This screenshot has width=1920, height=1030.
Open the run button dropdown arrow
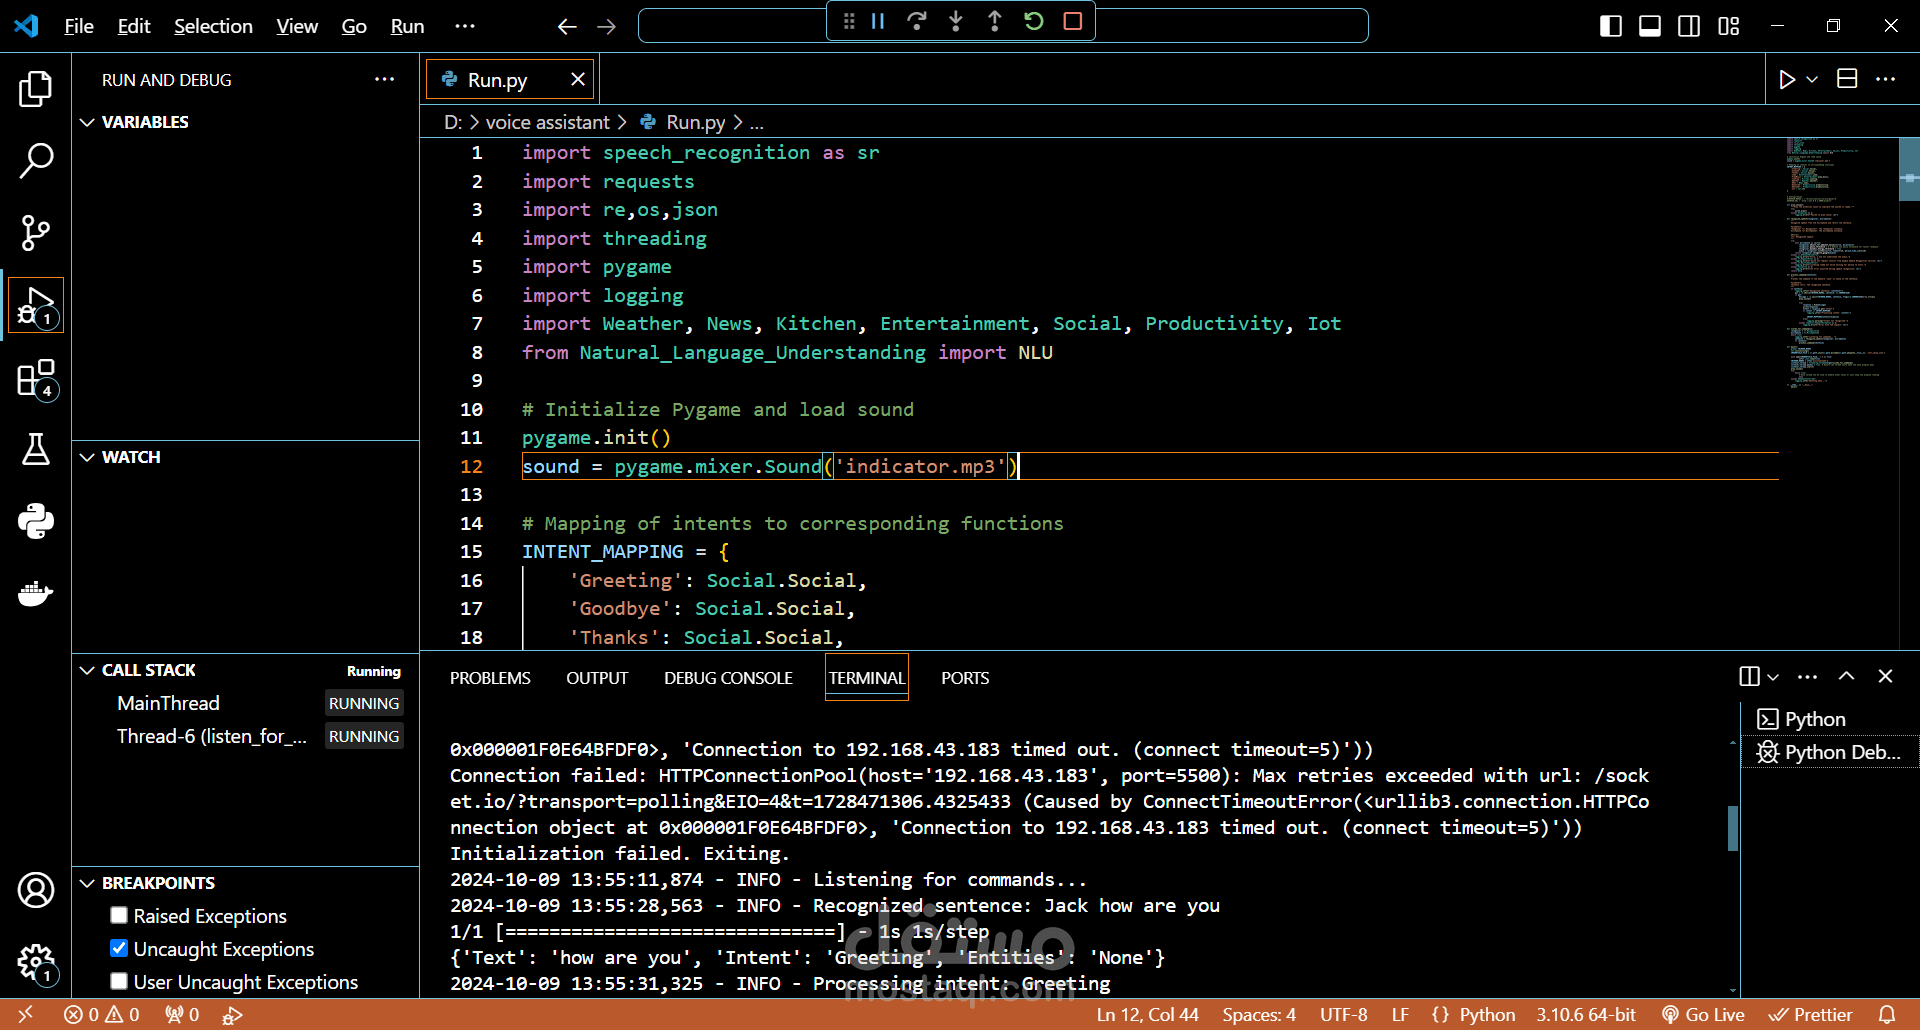[x=1812, y=79]
